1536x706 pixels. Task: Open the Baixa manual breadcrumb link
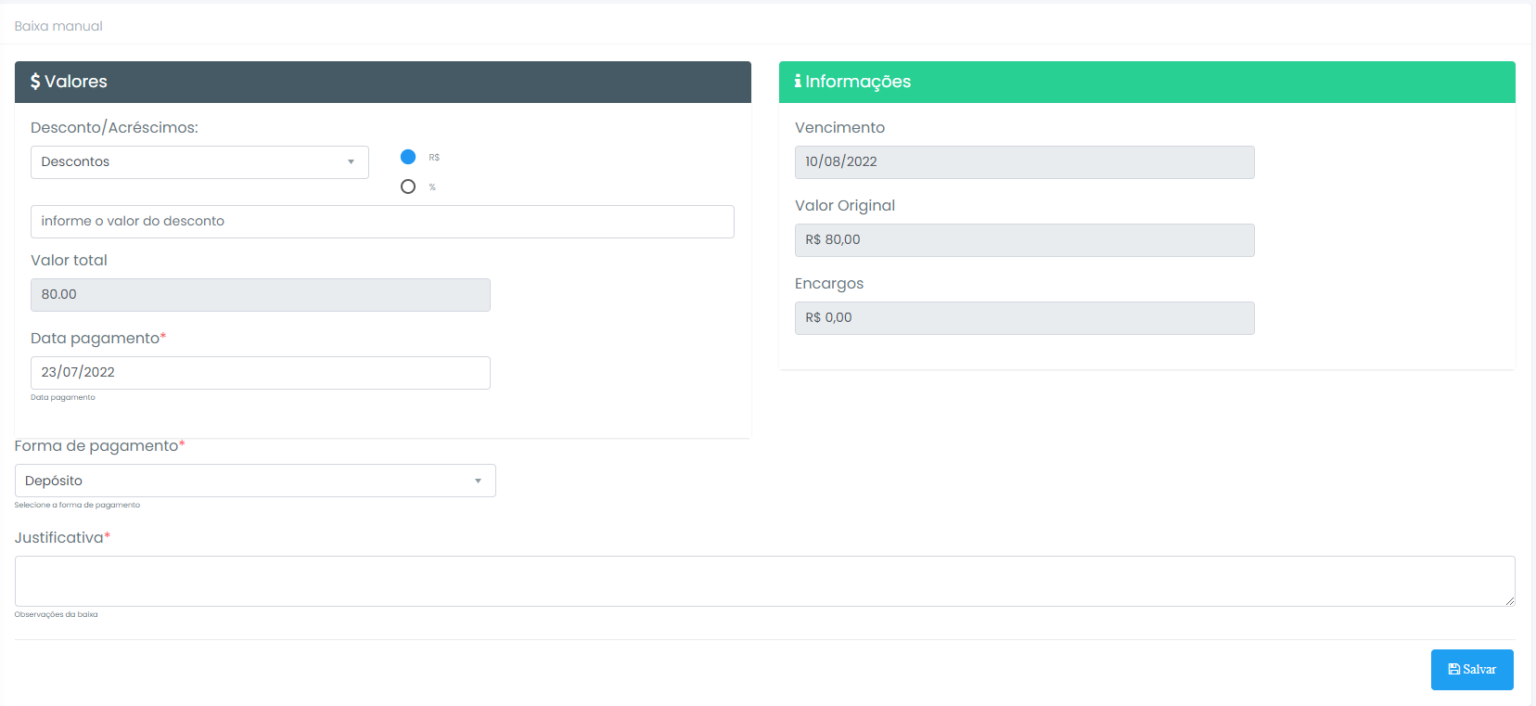57,26
